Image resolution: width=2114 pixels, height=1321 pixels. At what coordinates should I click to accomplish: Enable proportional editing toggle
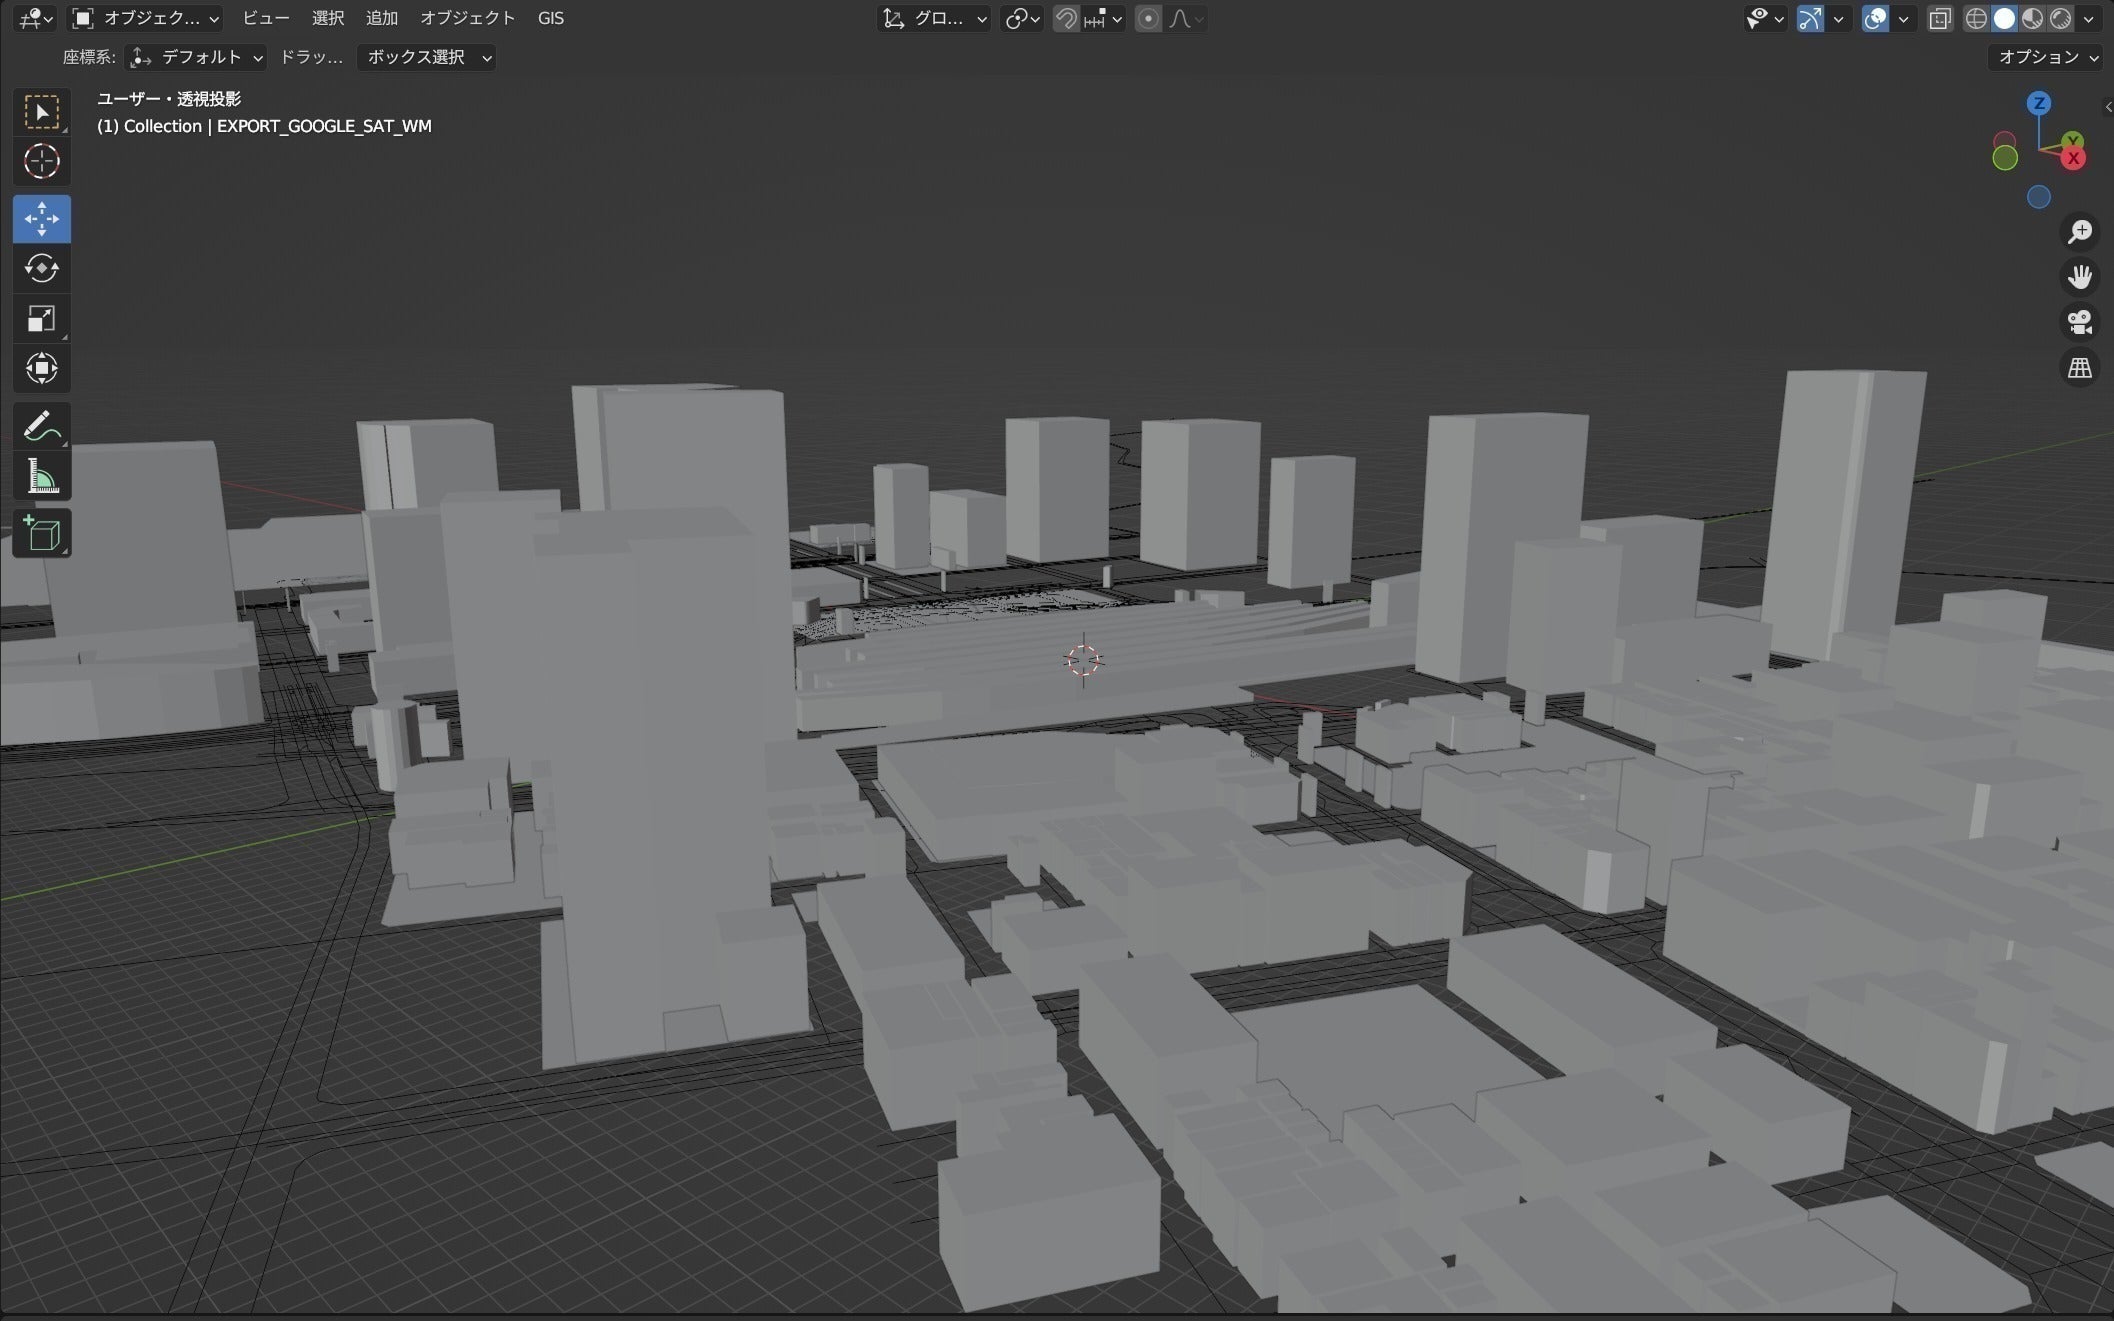pyautogui.click(x=1148, y=18)
